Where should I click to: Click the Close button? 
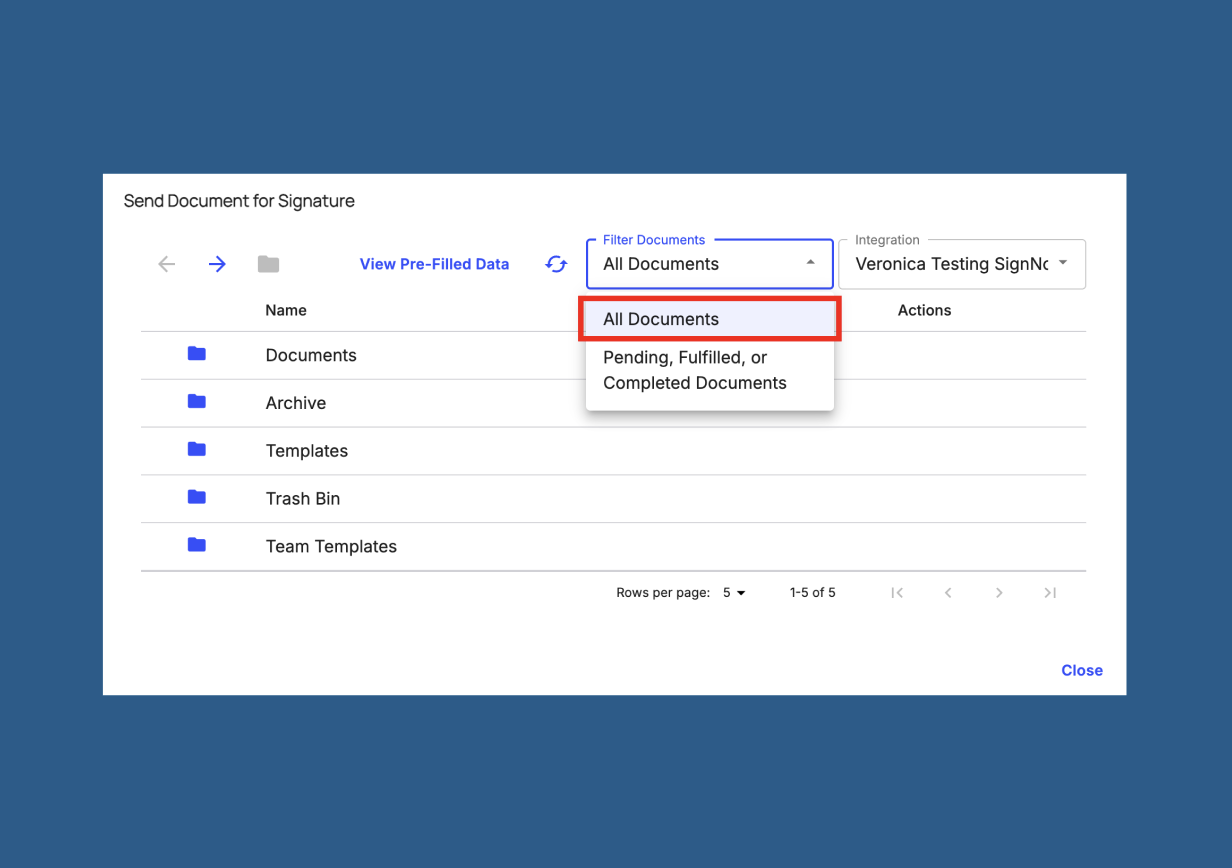coord(1082,670)
